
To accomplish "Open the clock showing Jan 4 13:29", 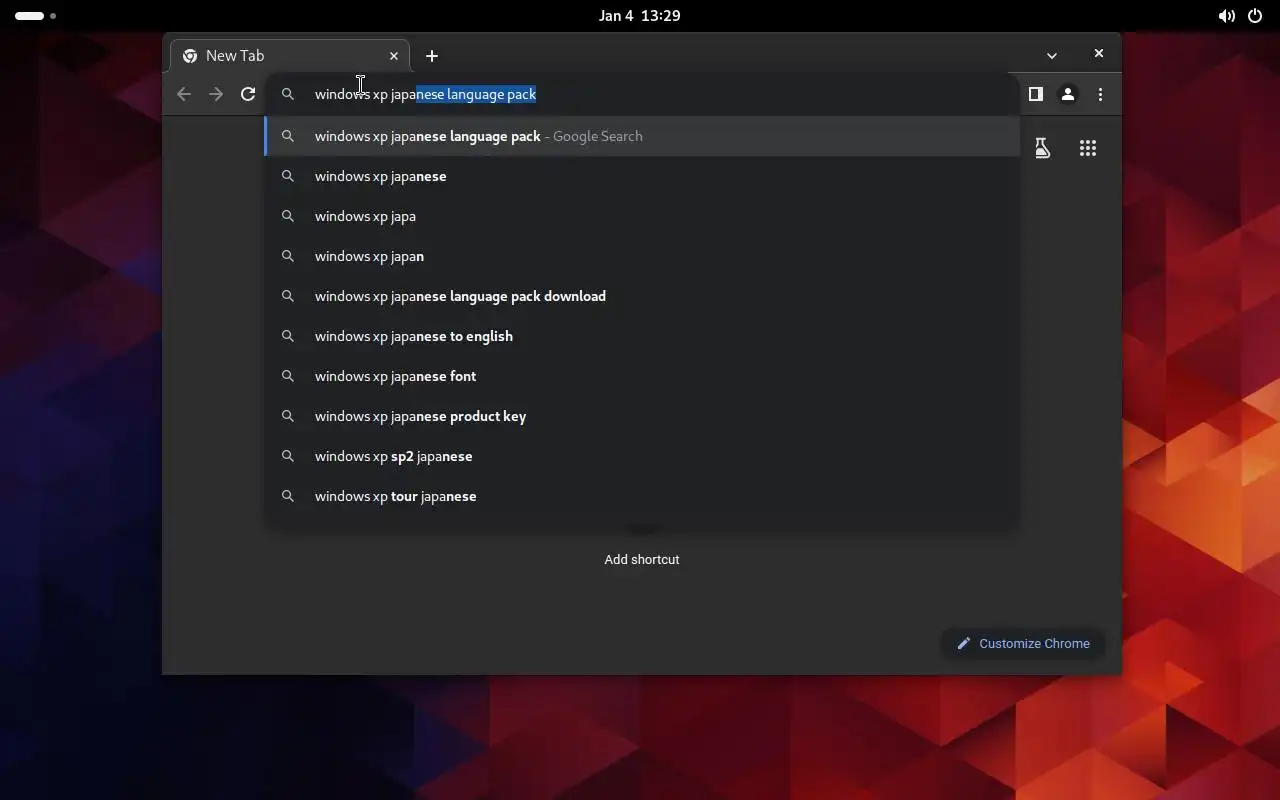I will click(640, 15).
